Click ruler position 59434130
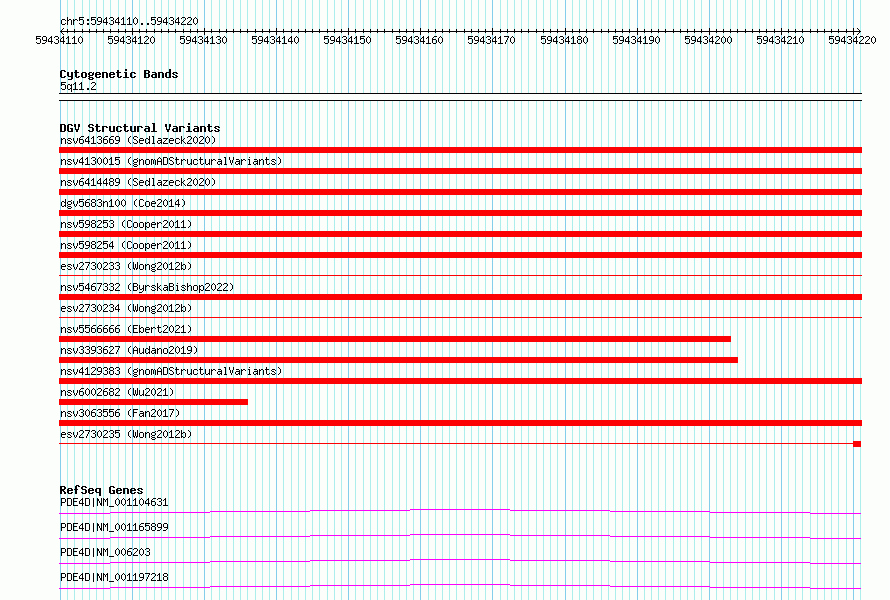Viewport: 890px width, 600px height. (203, 40)
